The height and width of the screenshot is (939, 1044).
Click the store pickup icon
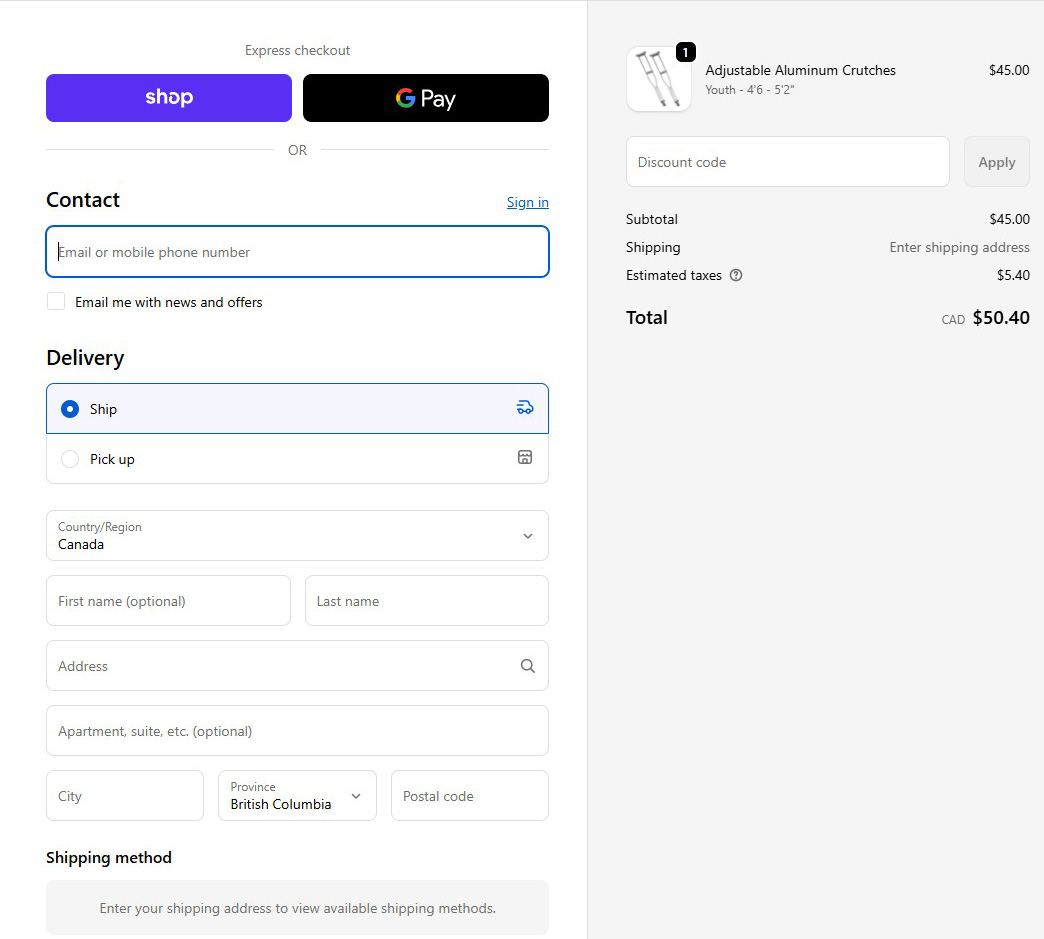click(525, 457)
